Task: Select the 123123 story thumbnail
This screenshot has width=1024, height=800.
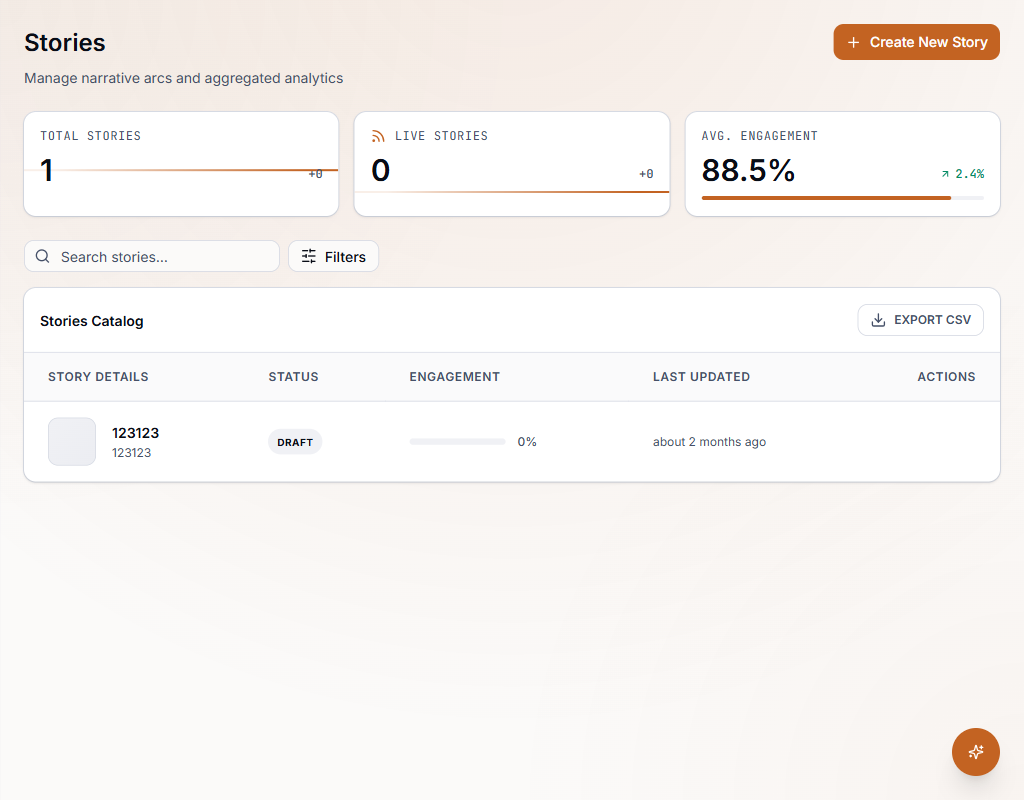Action: 72,441
